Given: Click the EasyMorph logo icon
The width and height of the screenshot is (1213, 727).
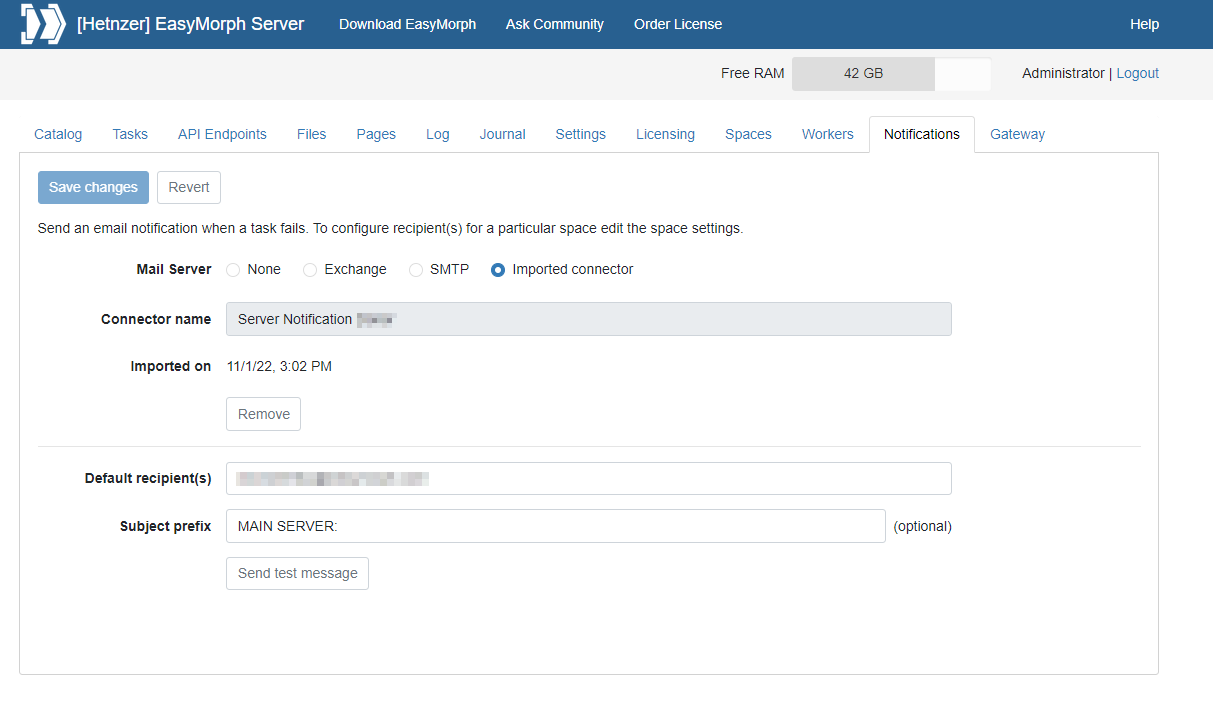Looking at the screenshot, I should (x=43, y=24).
